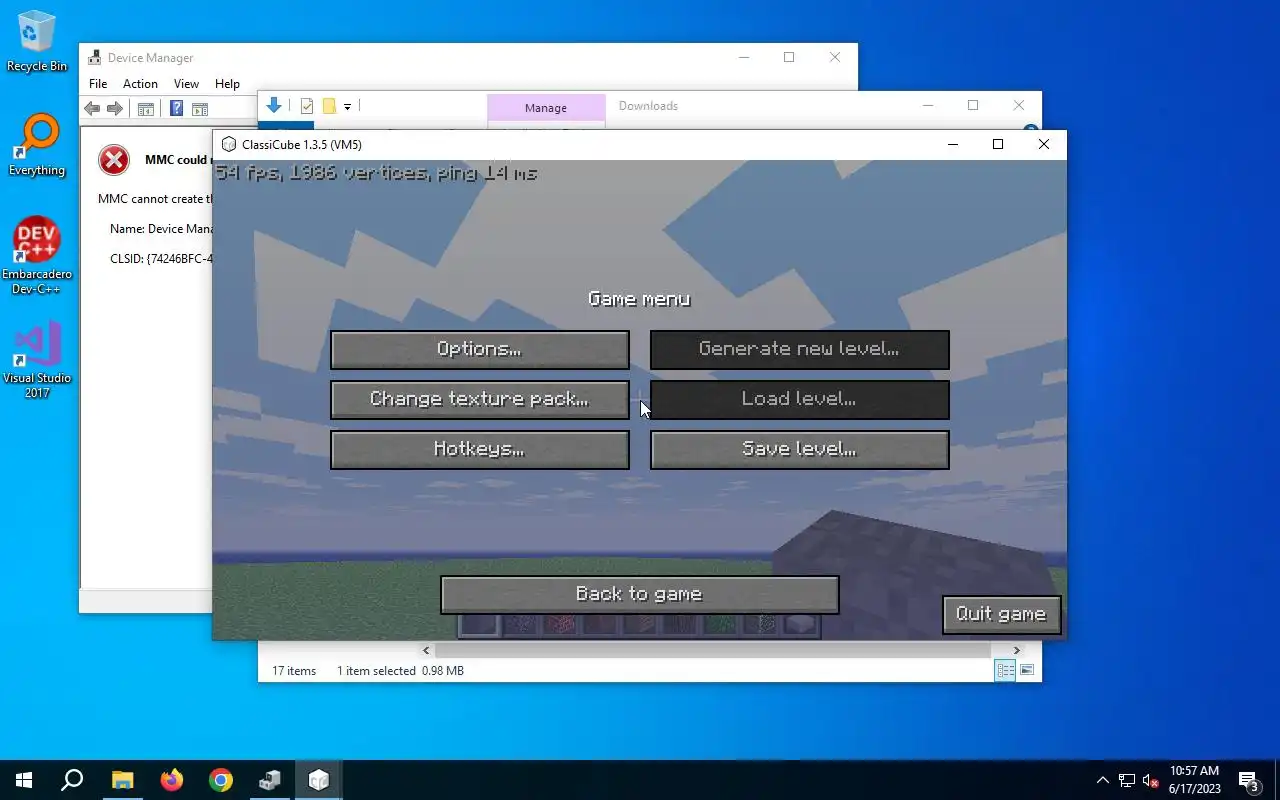Open Device Manager's View menu
Screen dimensions: 1280x800
click(186, 84)
